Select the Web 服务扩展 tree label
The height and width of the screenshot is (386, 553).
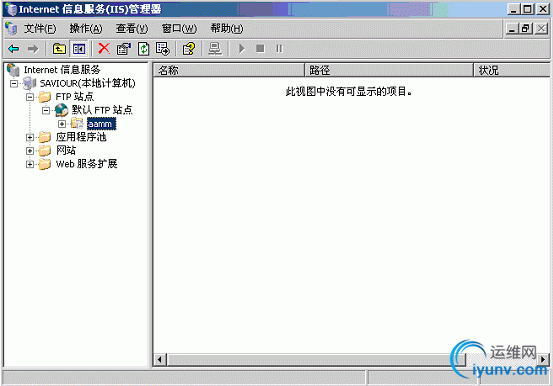pos(86,164)
